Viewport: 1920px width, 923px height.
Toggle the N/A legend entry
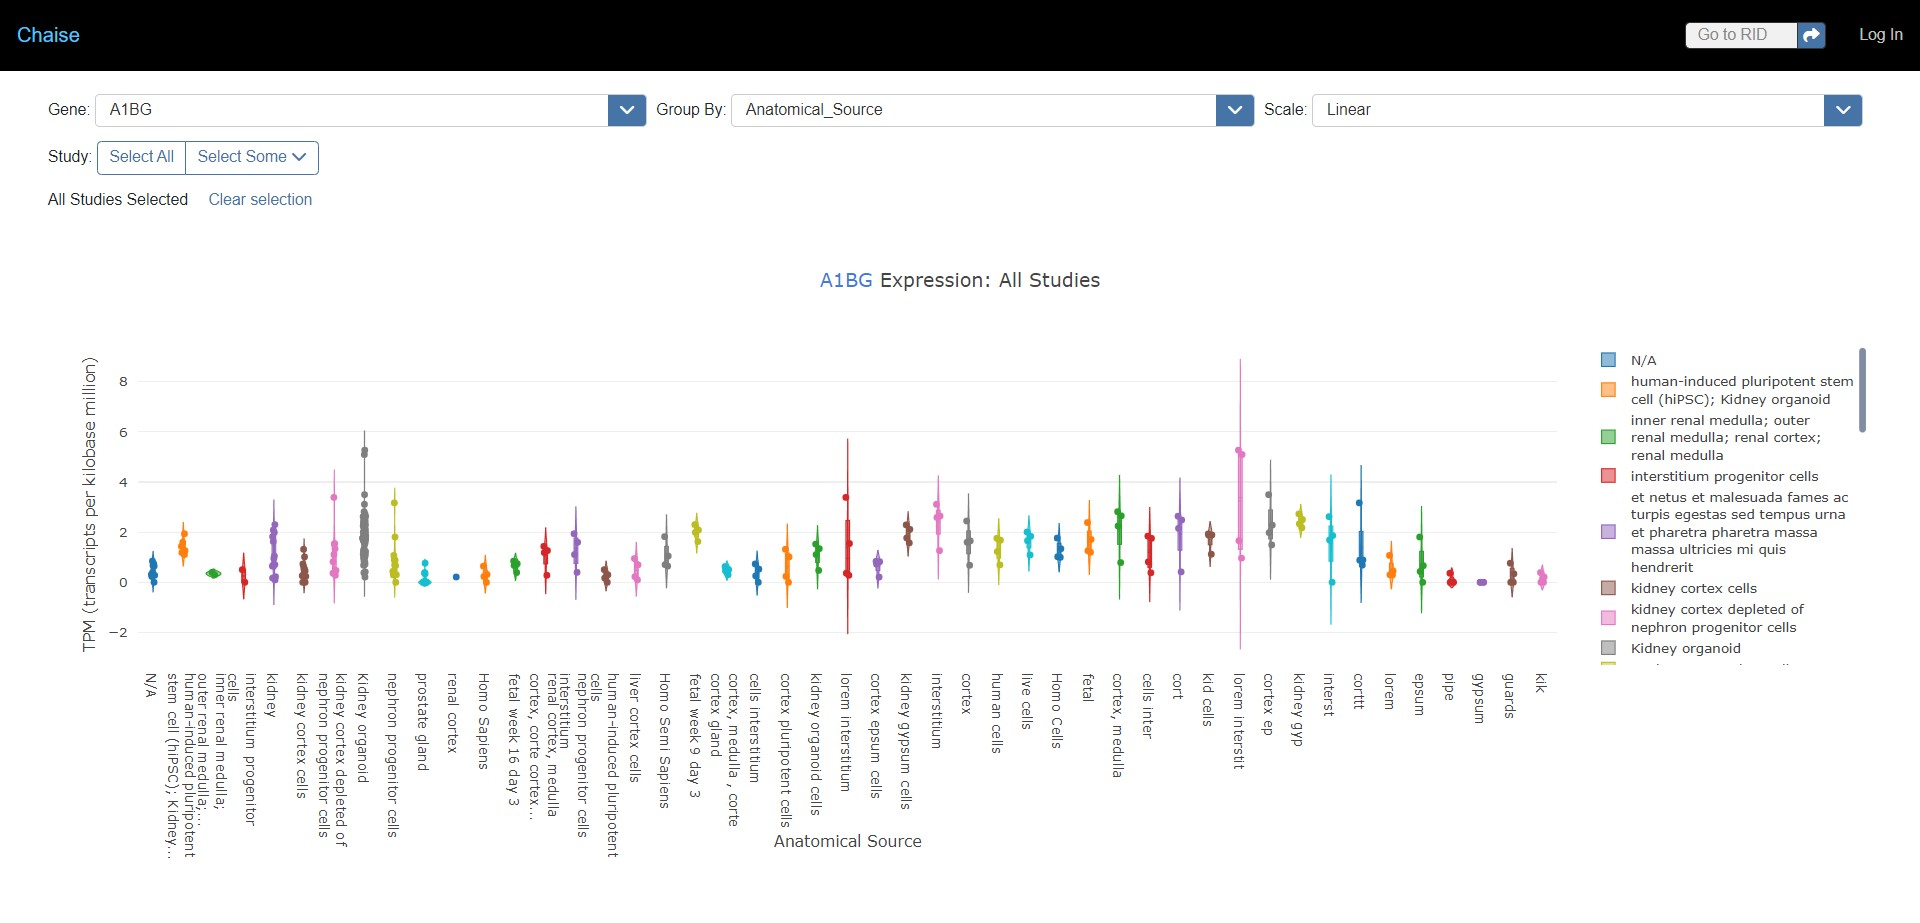(1644, 360)
